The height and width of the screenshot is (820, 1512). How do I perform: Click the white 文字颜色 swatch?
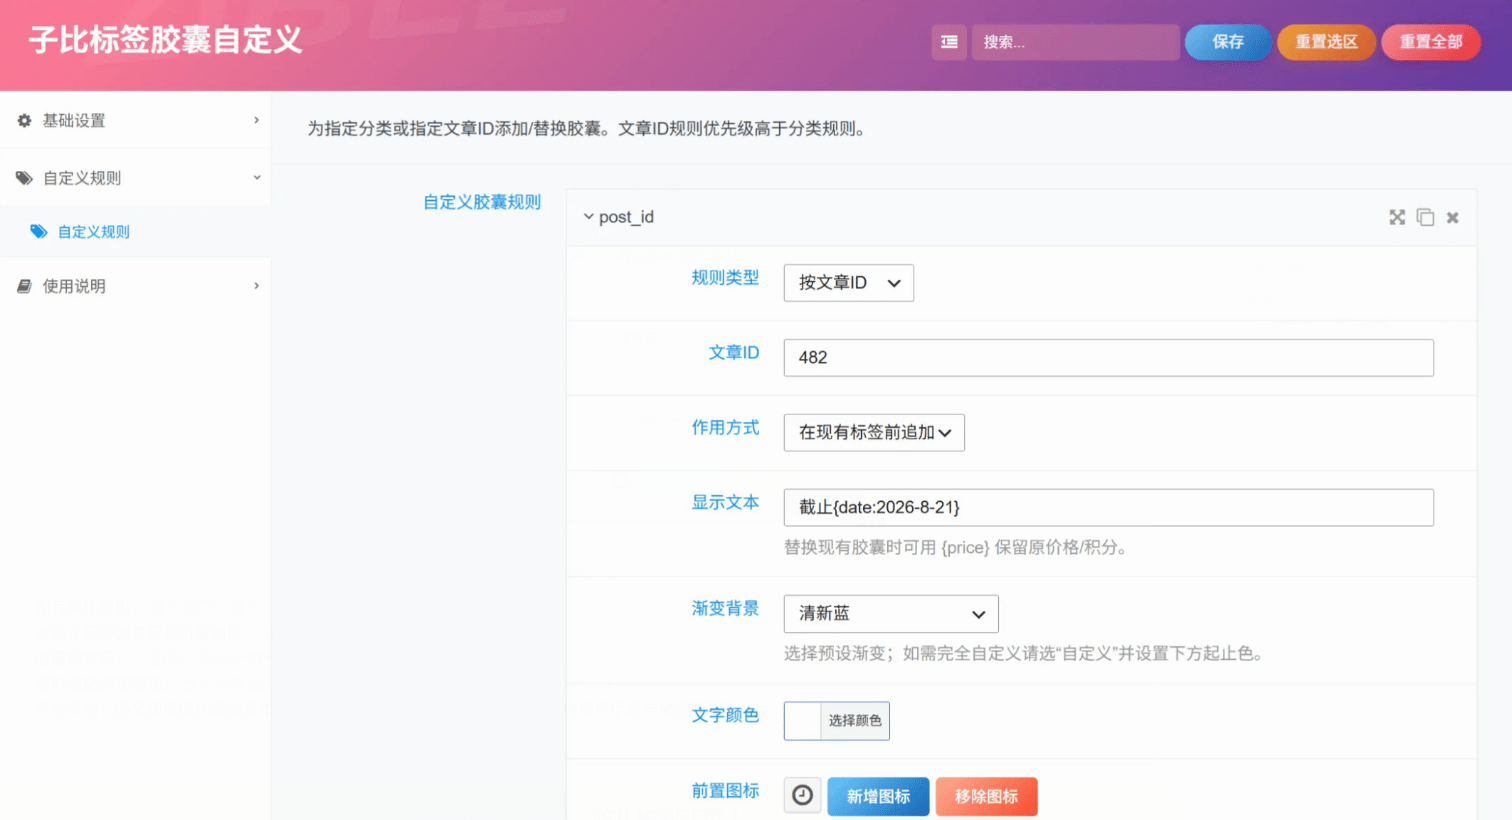[x=802, y=721]
